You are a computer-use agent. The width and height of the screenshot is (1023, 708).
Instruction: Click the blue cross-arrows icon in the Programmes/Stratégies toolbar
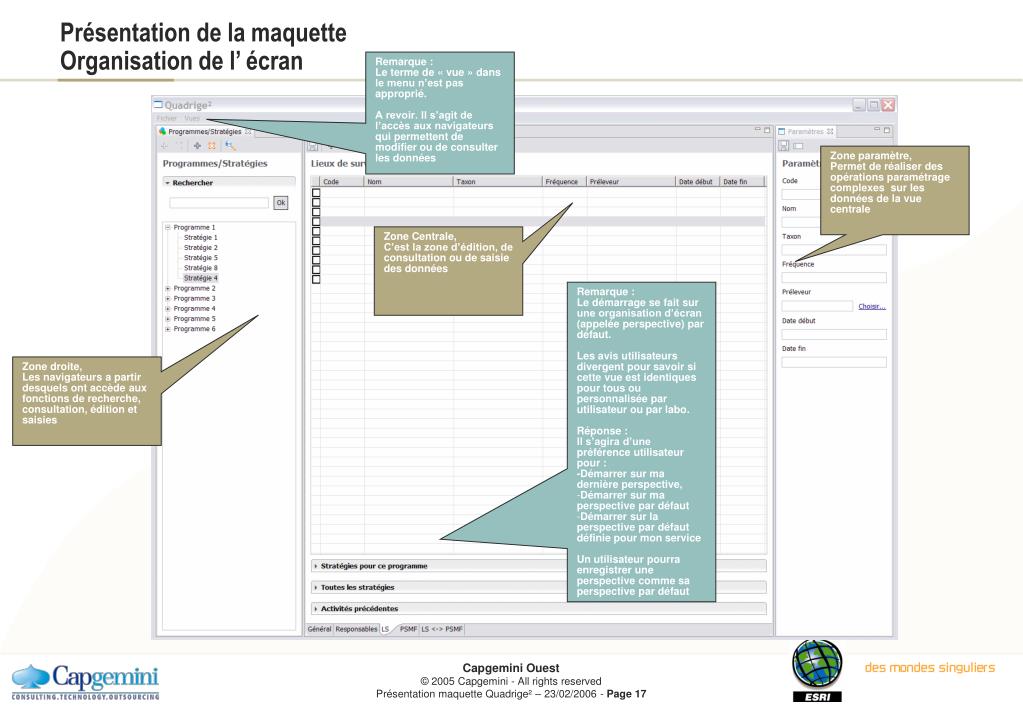coord(197,146)
